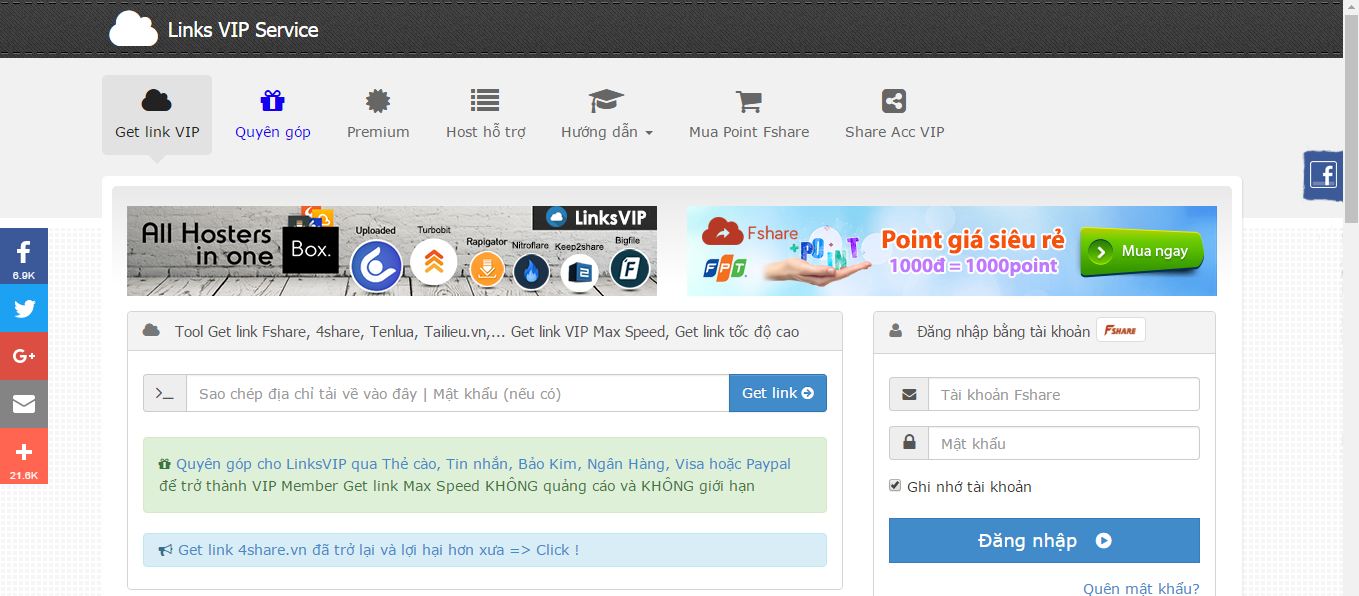
Task: Share on Facebook via left sidebar
Action: [24, 256]
